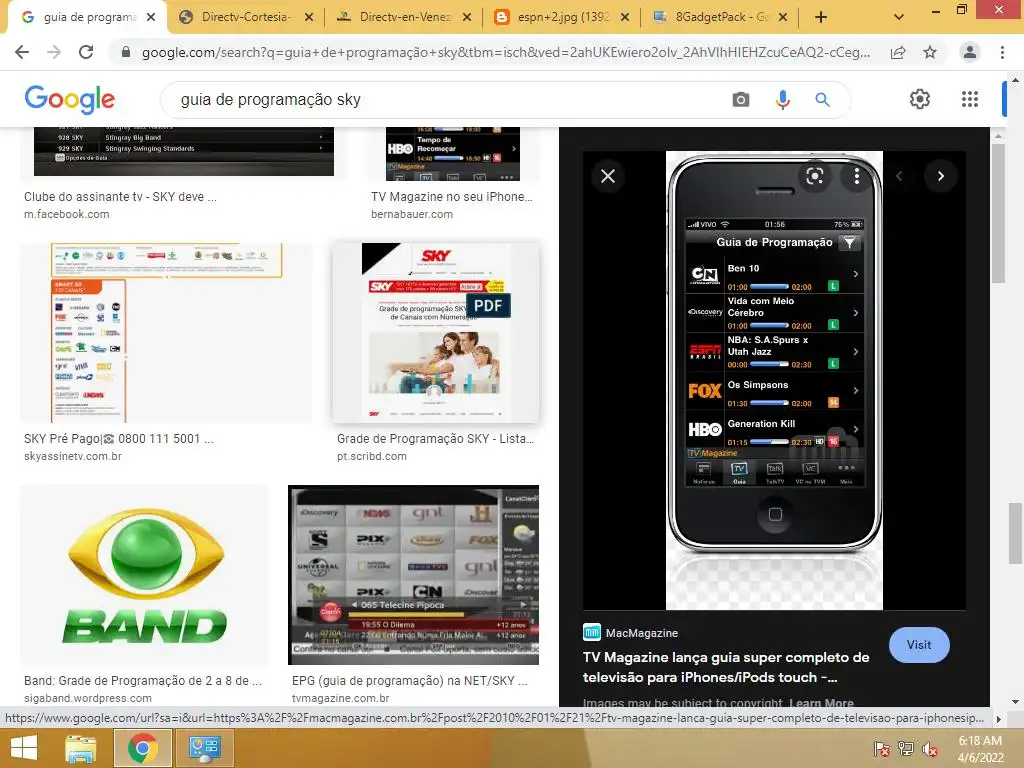Open the 8GadgetPack taskbar app
This screenshot has height=768, width=1024.
[204, 748]
